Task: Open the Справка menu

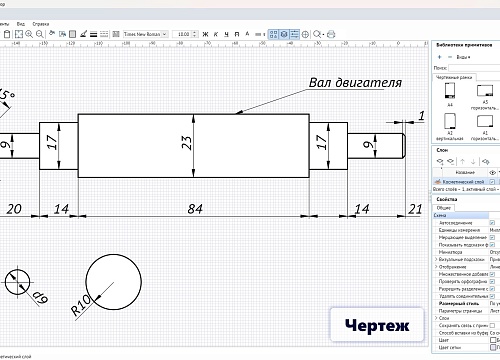Action: 41,24
